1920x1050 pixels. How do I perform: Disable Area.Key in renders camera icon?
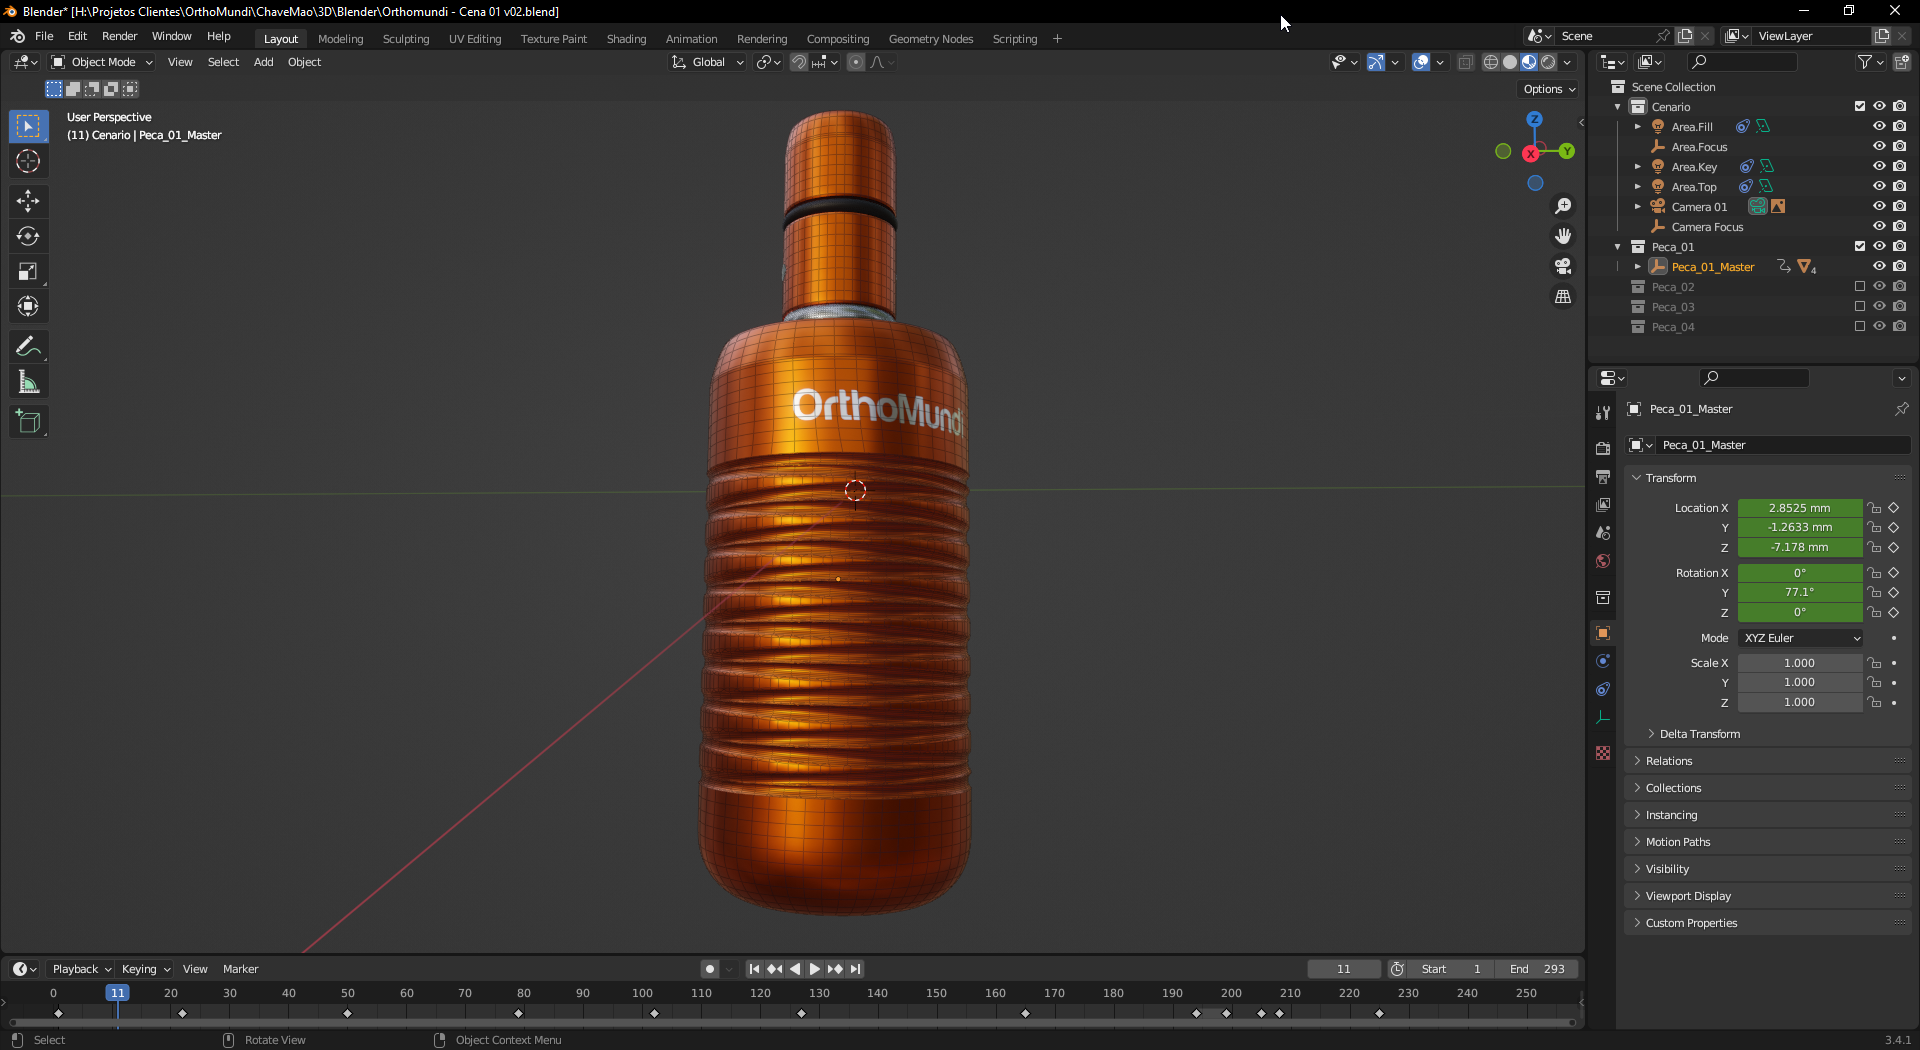(x=1900, y=166)
